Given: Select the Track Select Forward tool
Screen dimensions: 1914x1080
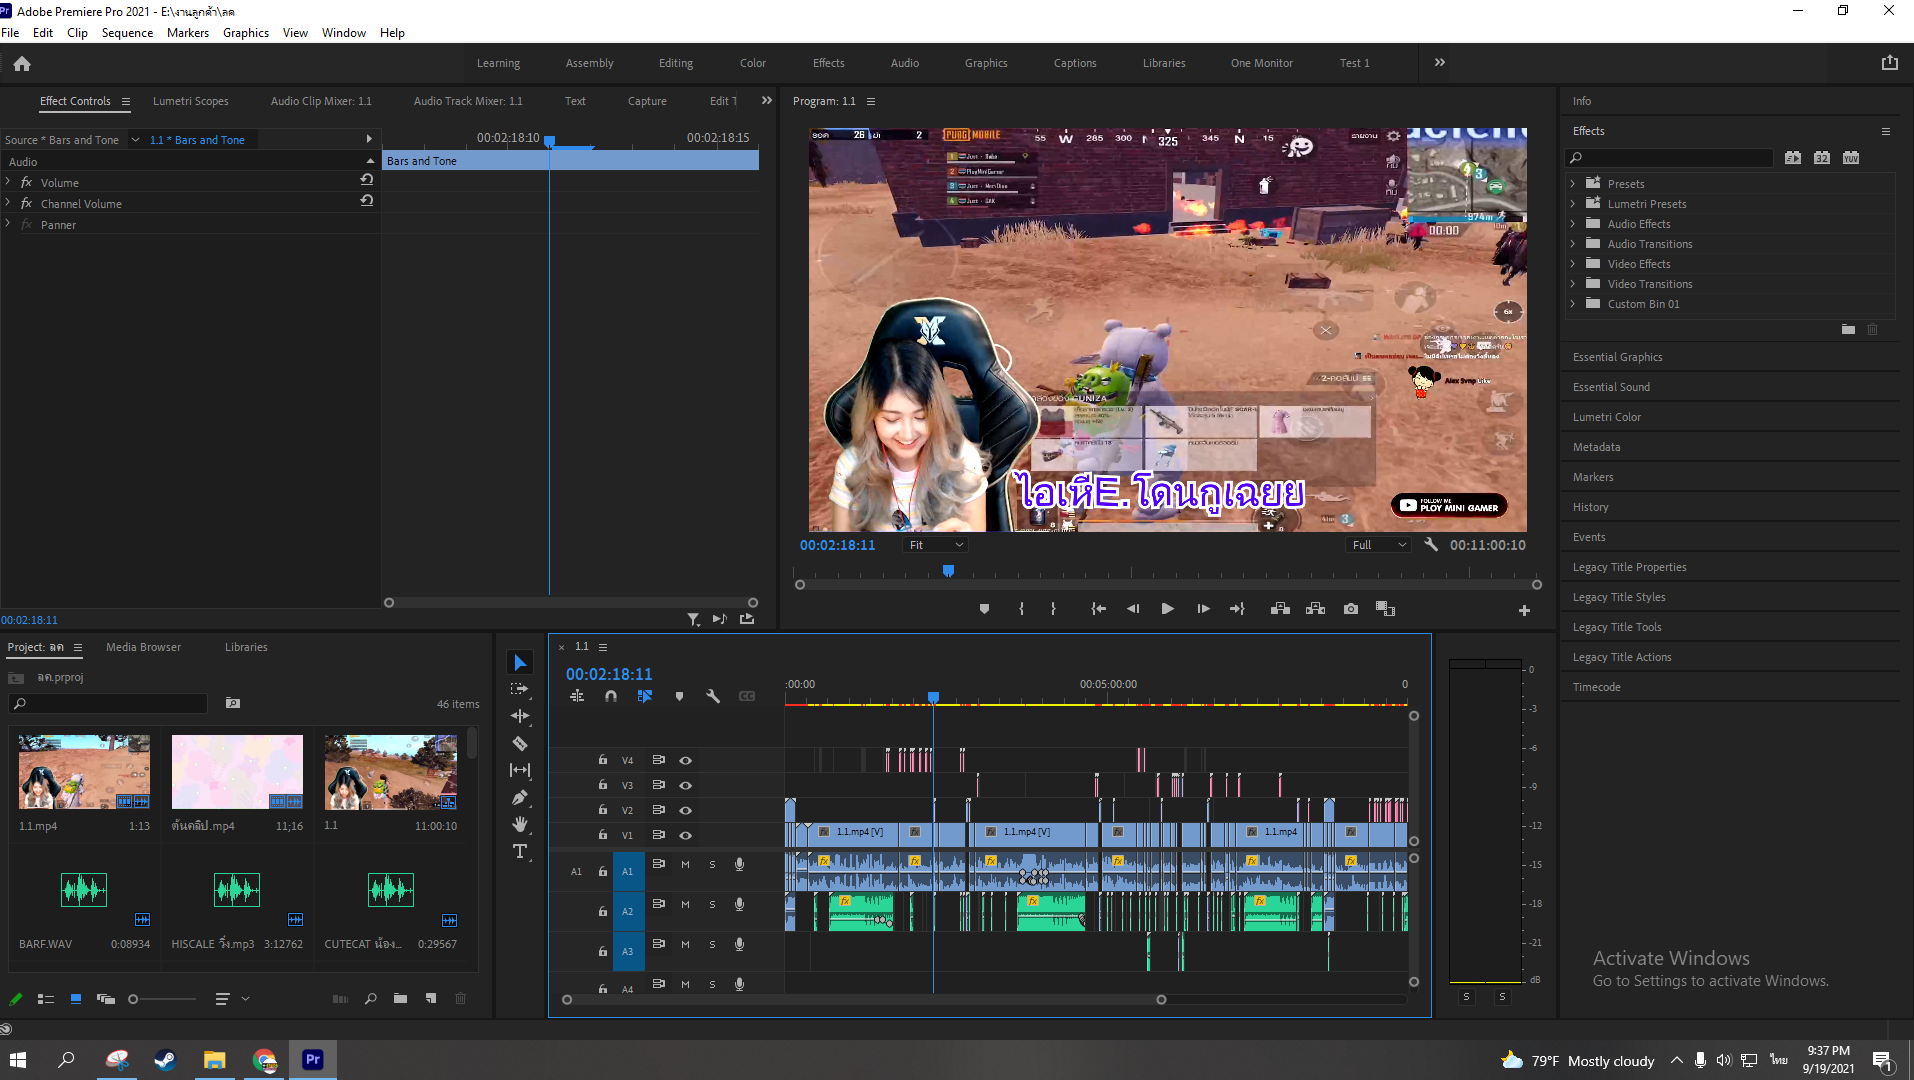Looking at the screenshot, I should (520, 689).
